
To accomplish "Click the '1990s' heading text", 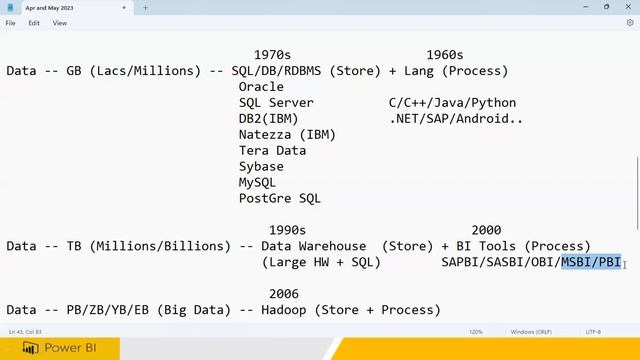I will [x=287, y=231].
